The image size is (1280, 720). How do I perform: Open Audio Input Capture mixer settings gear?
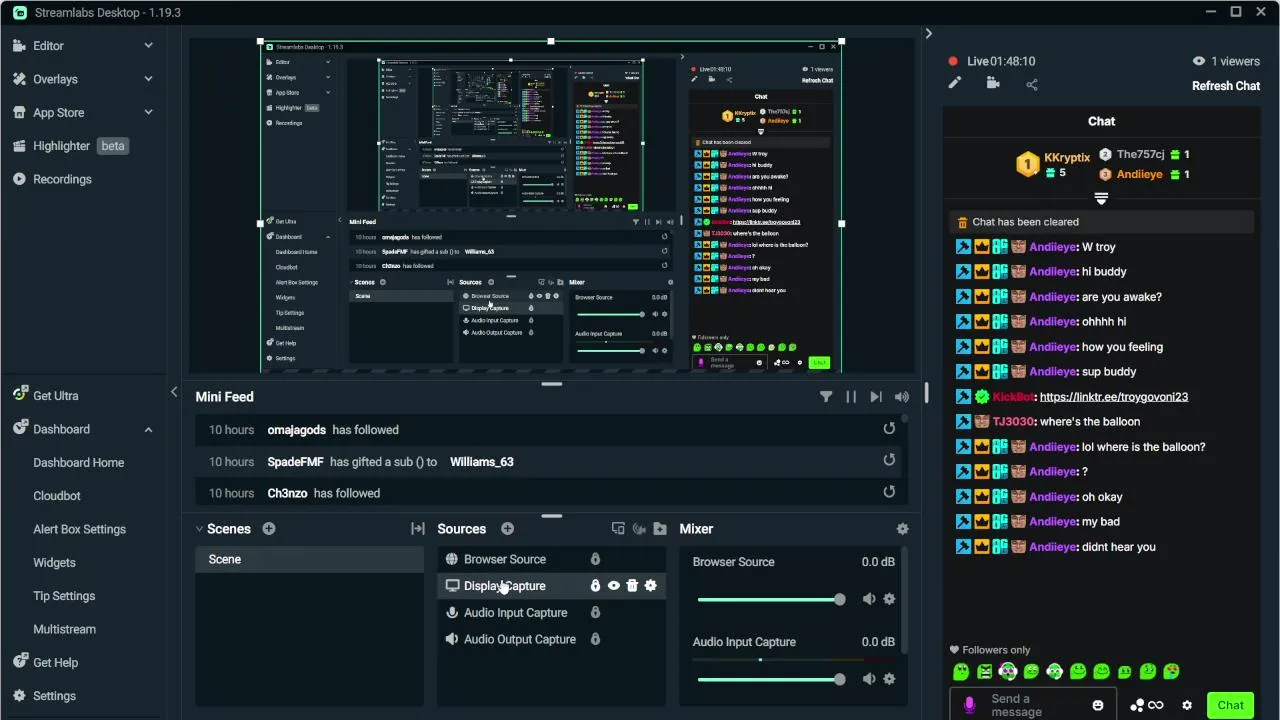tap(889, 679)
